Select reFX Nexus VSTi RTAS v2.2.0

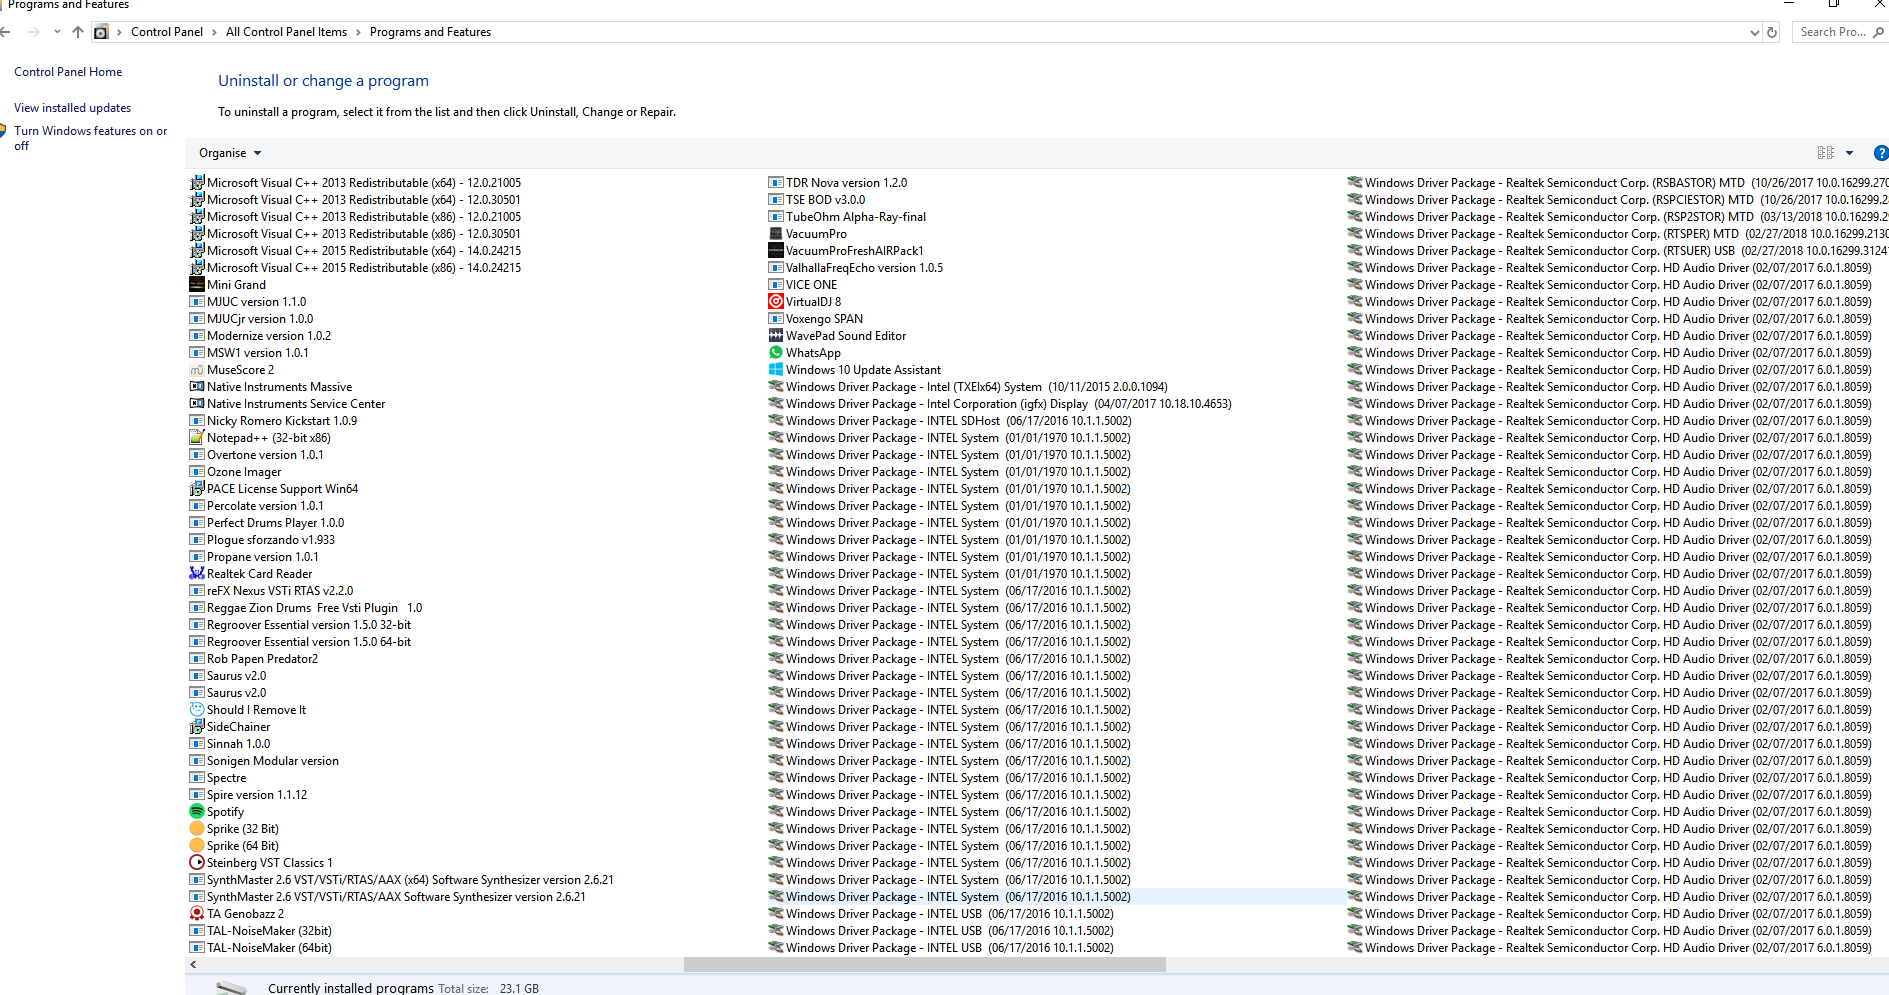point(280,590)
